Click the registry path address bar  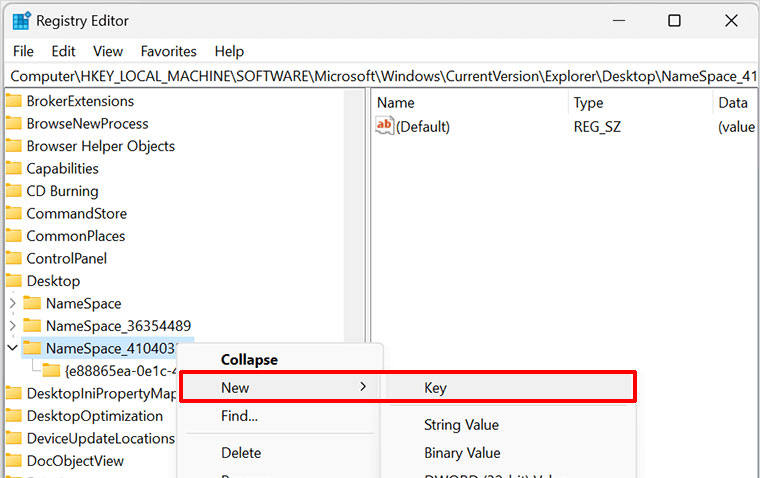tap(380, 75)
